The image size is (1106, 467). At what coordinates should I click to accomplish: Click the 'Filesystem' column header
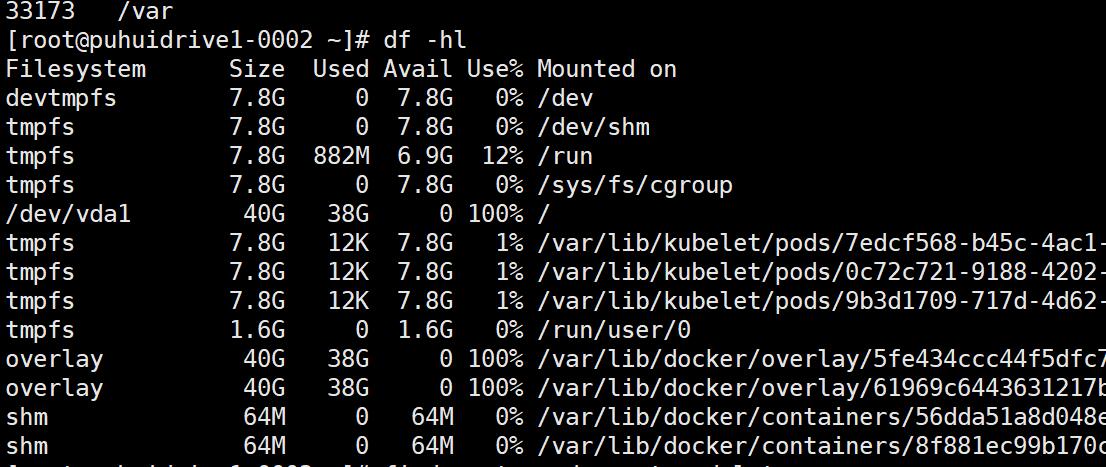pyautogui.click(x=76, y=68)
